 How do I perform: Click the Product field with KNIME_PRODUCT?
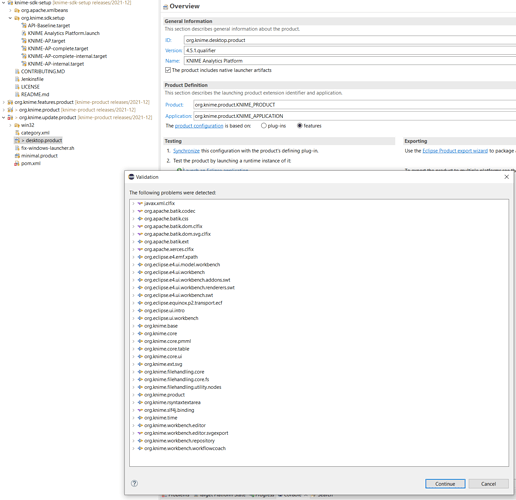click(354, 105)
